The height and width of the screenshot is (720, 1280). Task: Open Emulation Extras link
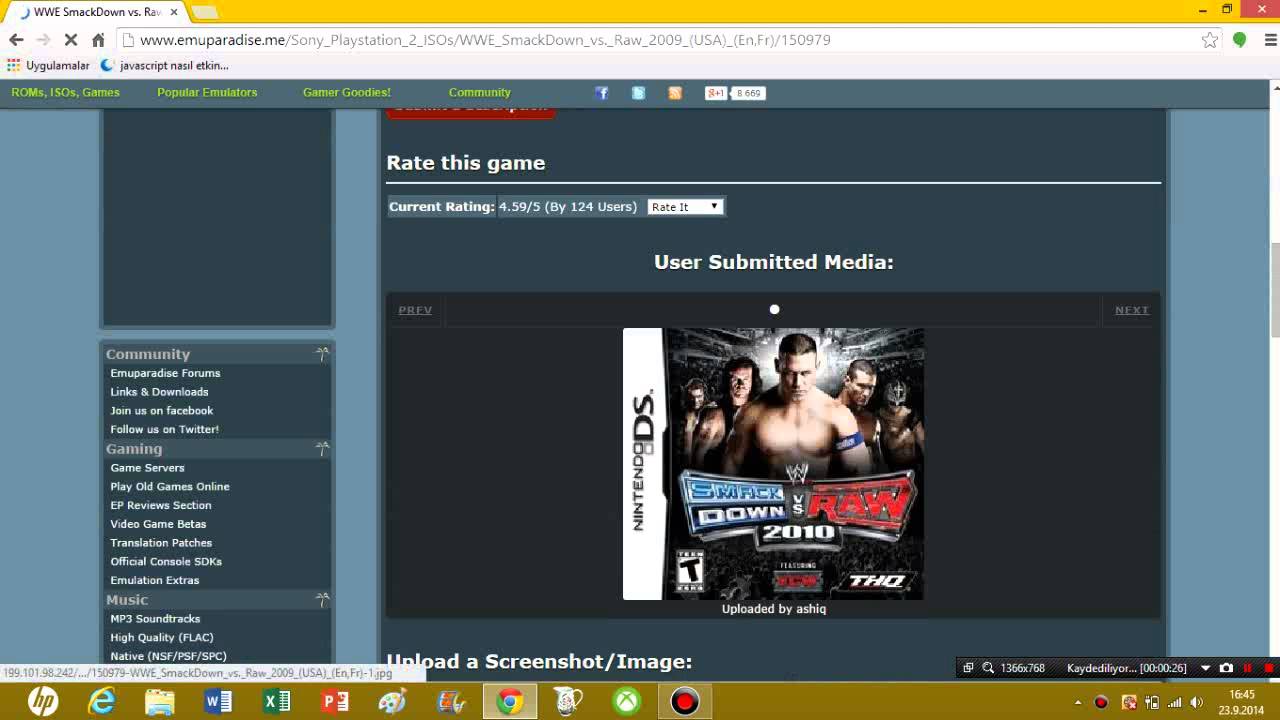[x=155, y=580]
